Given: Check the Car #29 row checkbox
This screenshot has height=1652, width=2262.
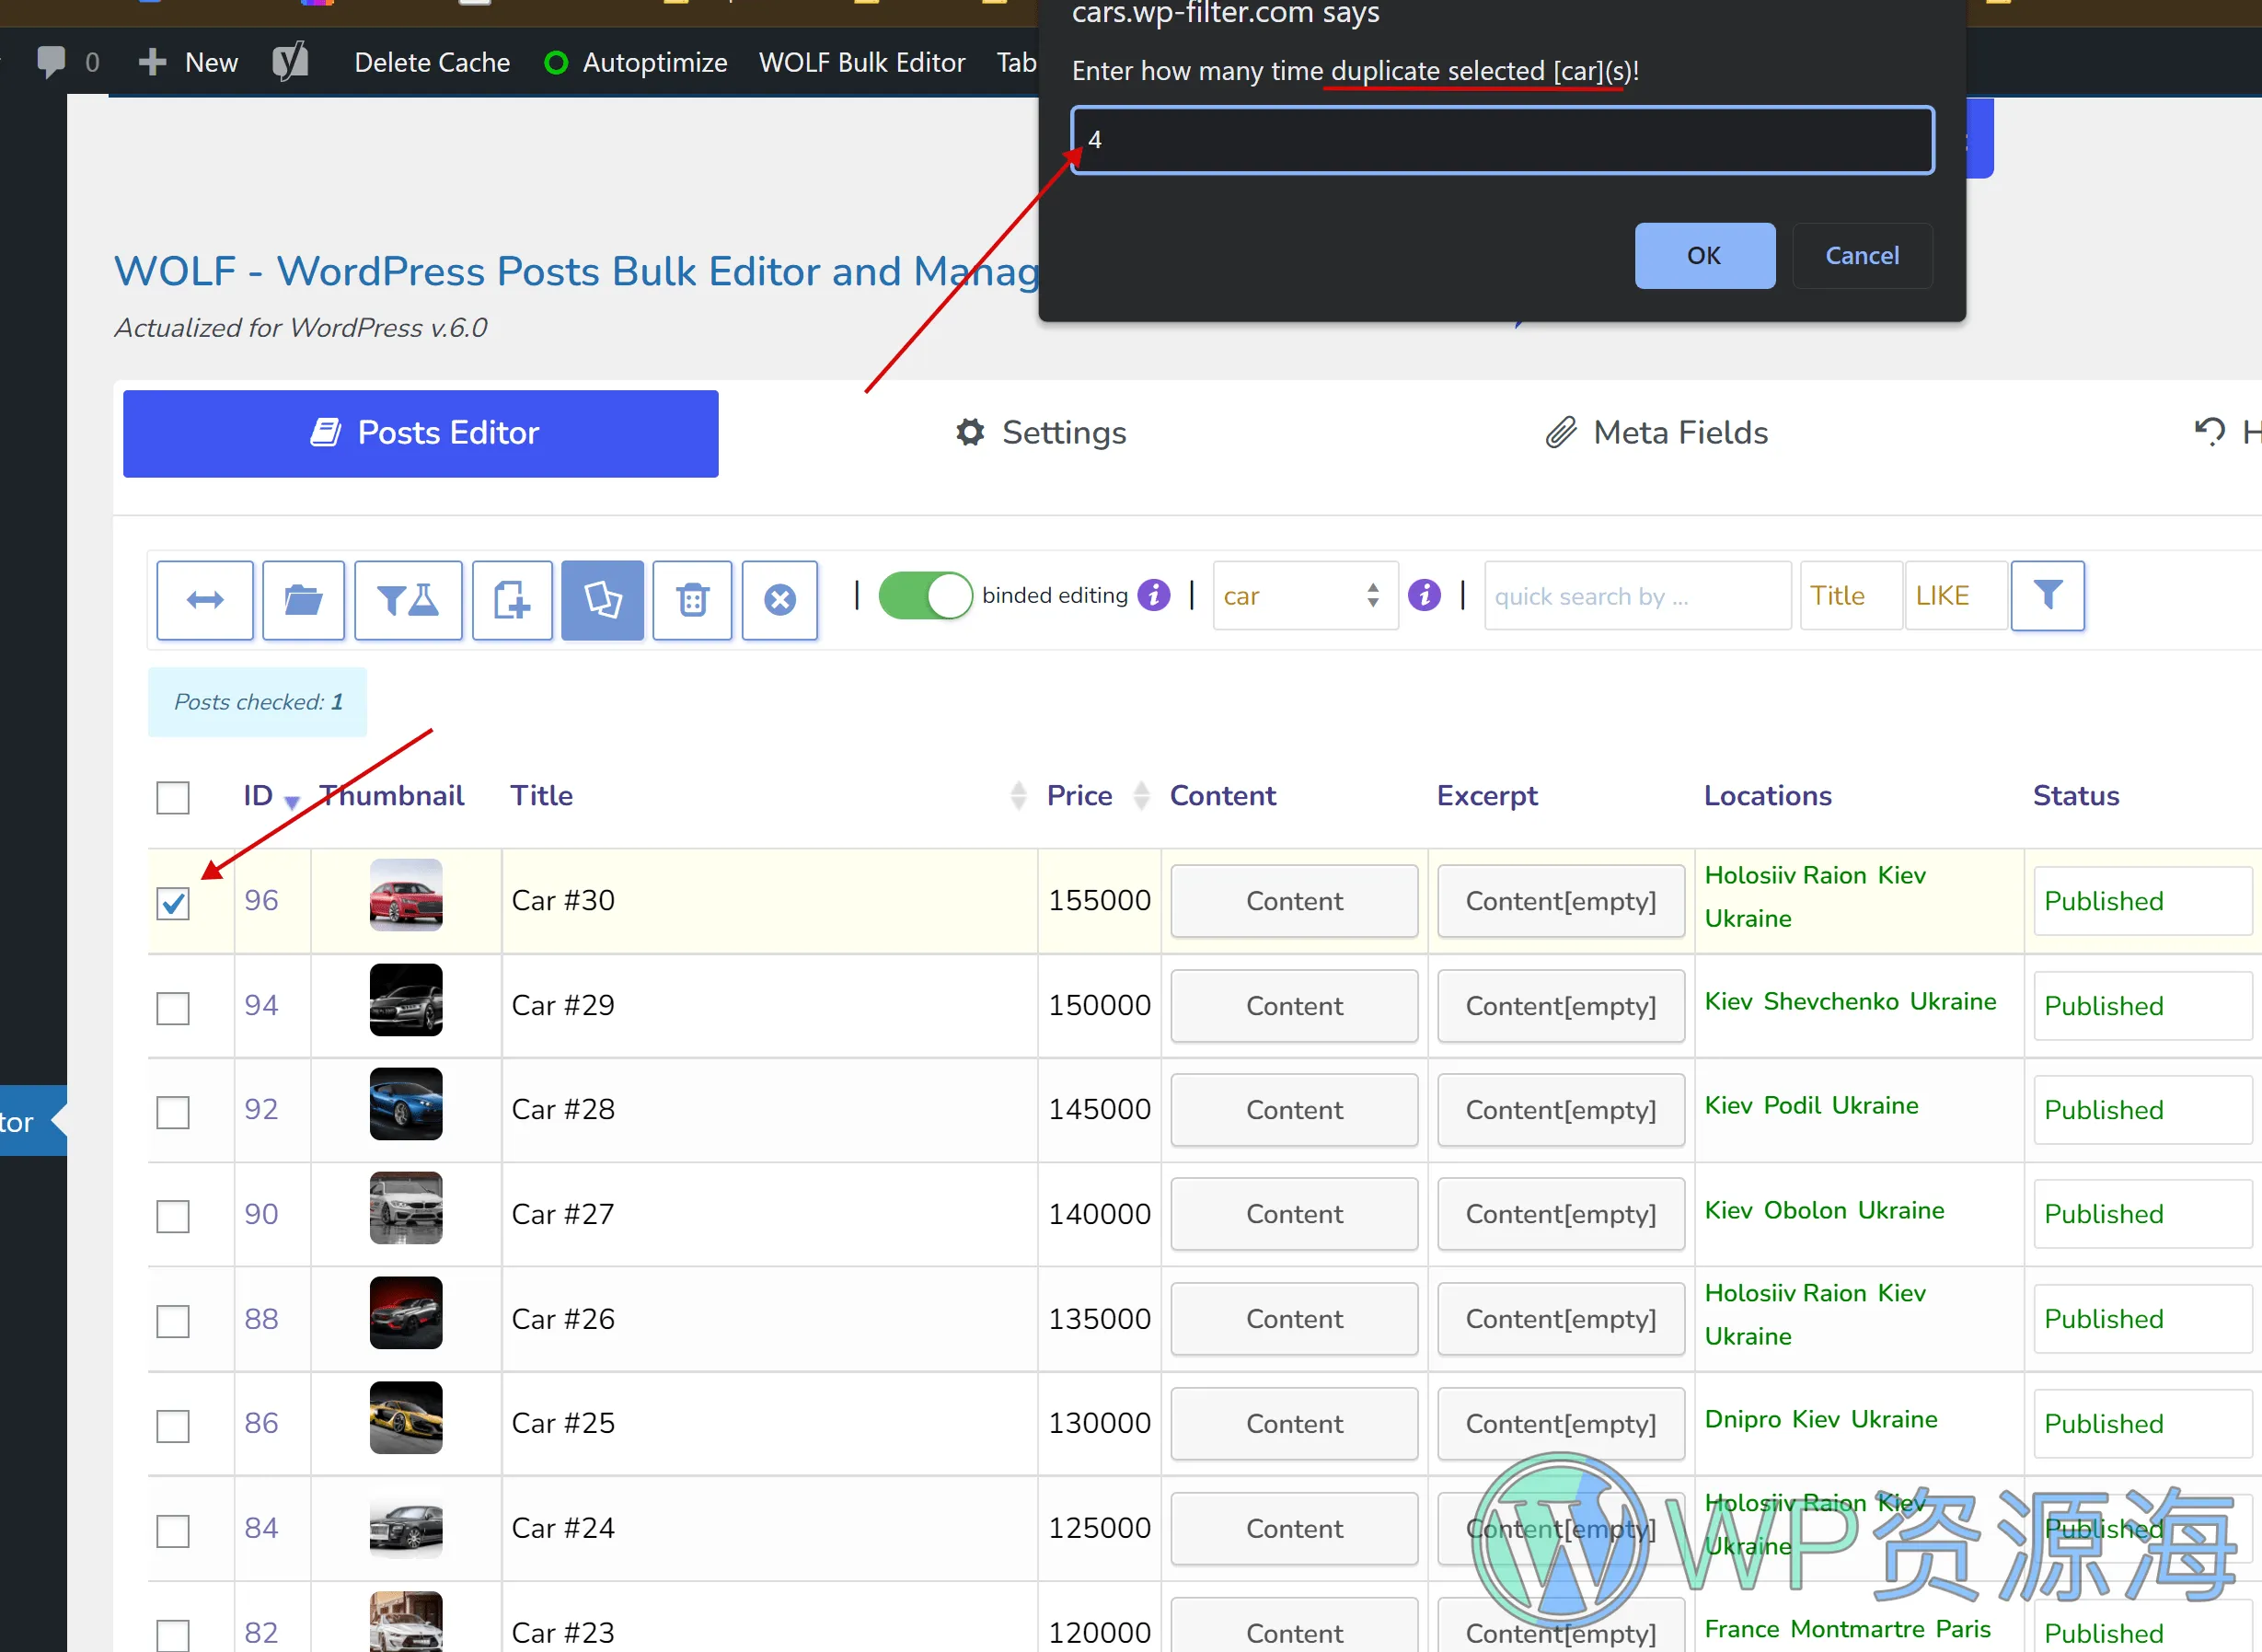Looking at the screenshot, I should pos(173,1008).
